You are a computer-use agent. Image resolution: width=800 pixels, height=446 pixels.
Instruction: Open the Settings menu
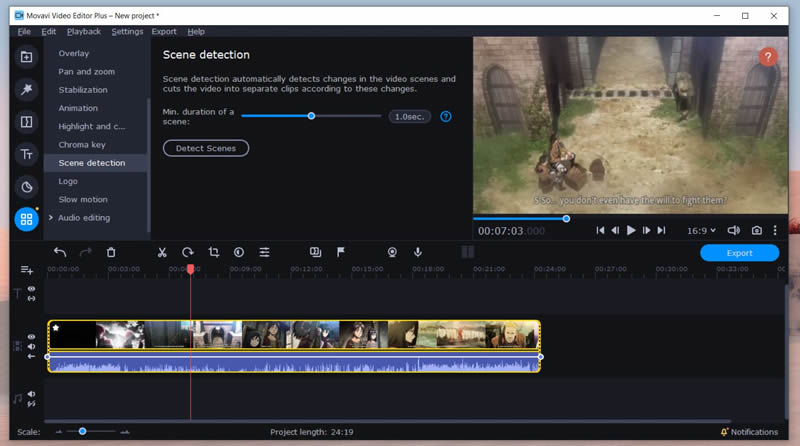[x=127, y=32]
